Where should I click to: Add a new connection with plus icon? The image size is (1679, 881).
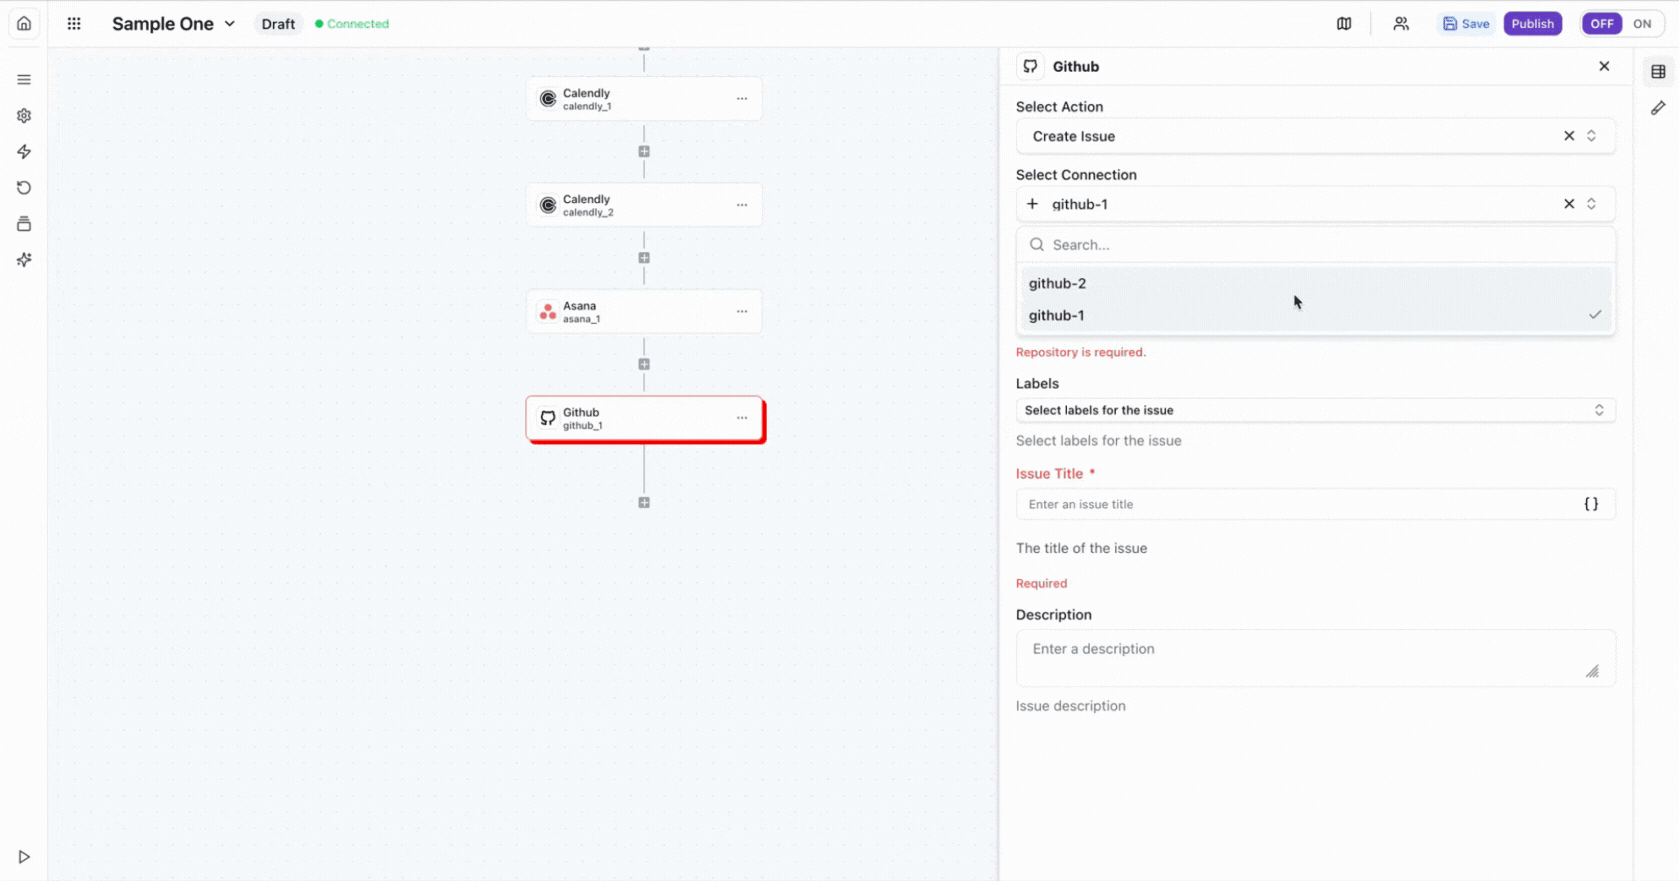point(1033,204)
